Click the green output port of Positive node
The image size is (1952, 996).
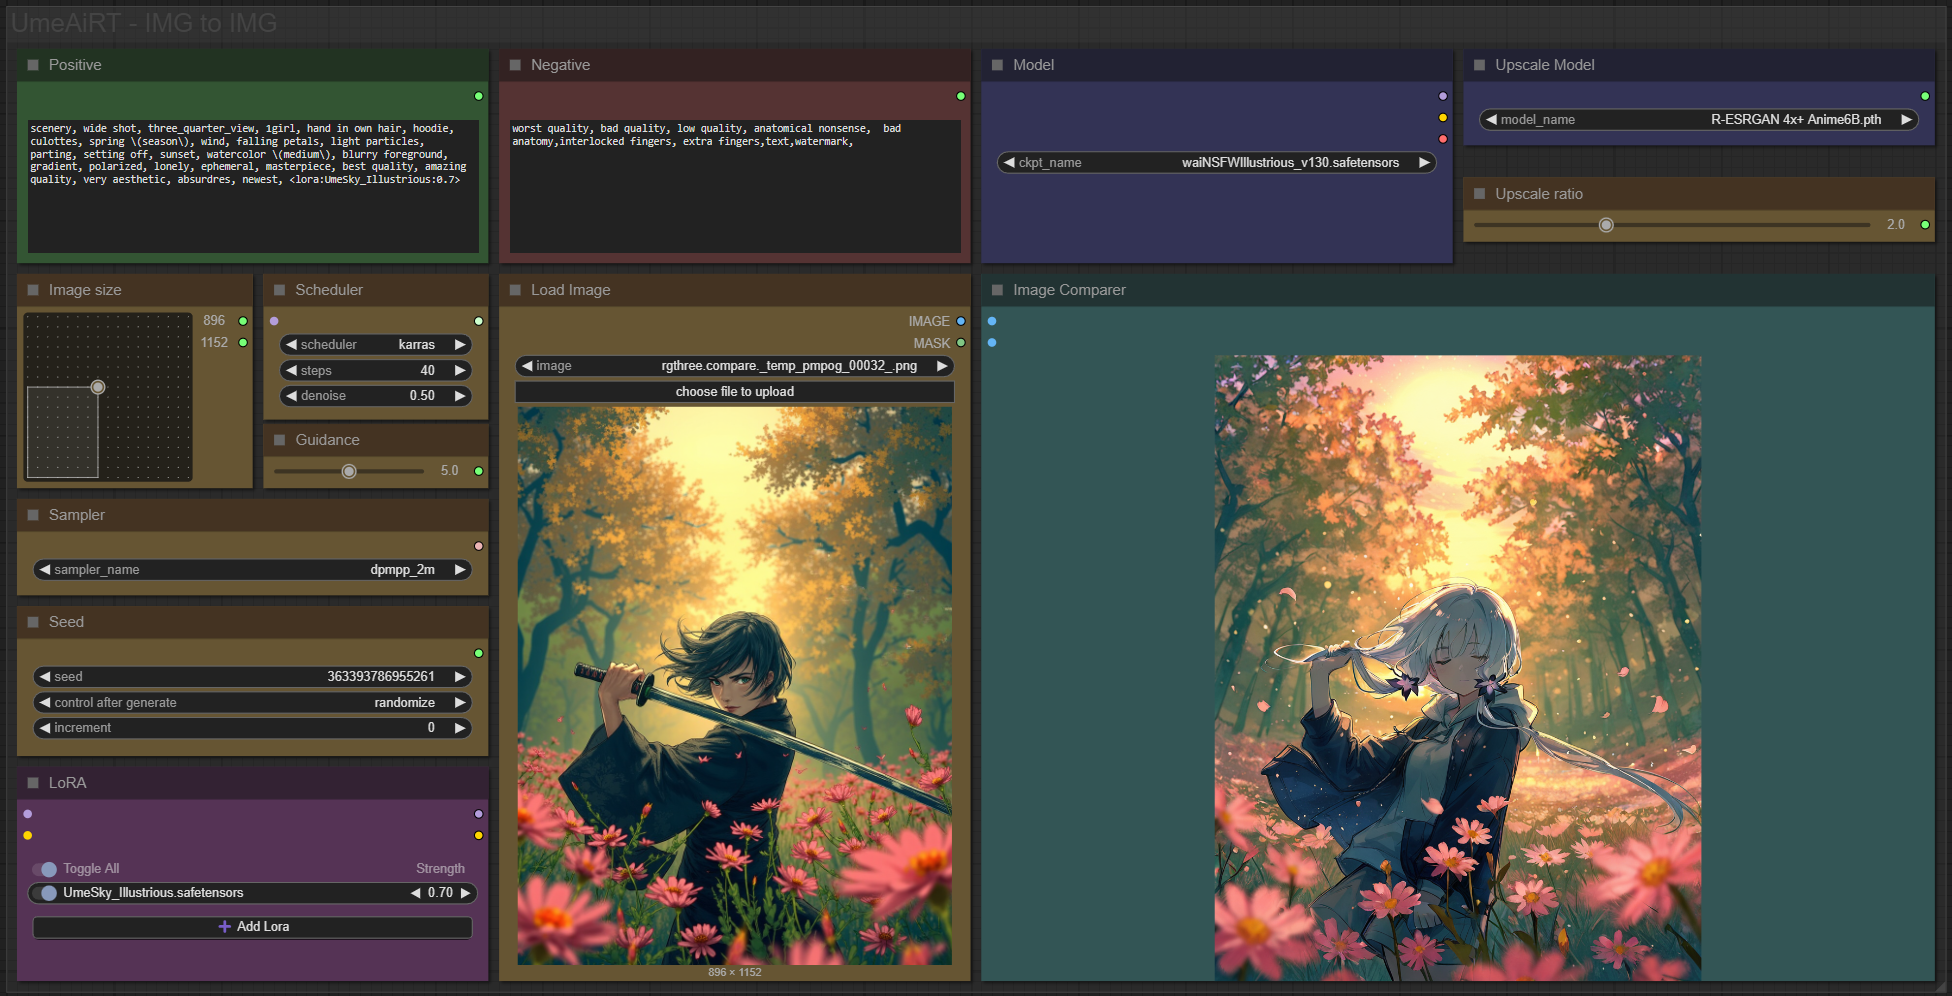tap(479, 96)
